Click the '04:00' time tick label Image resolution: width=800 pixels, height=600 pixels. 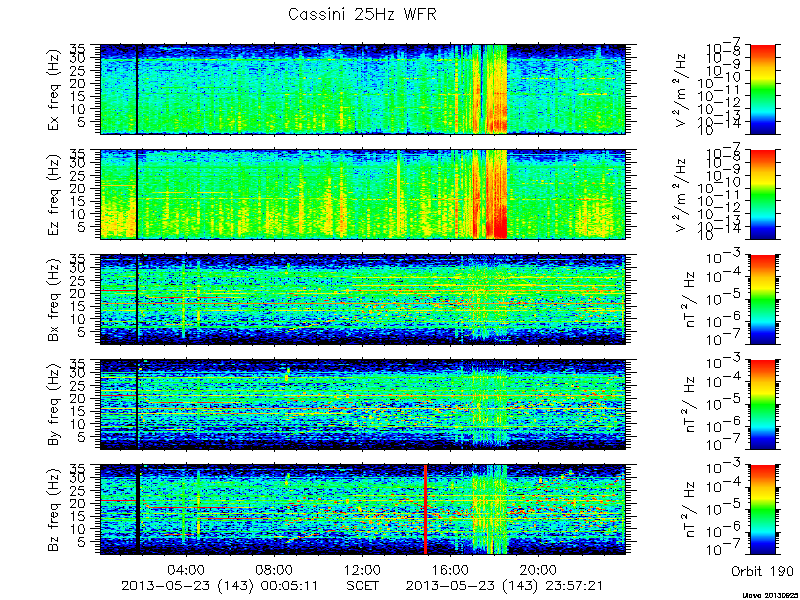pos(188,569)
